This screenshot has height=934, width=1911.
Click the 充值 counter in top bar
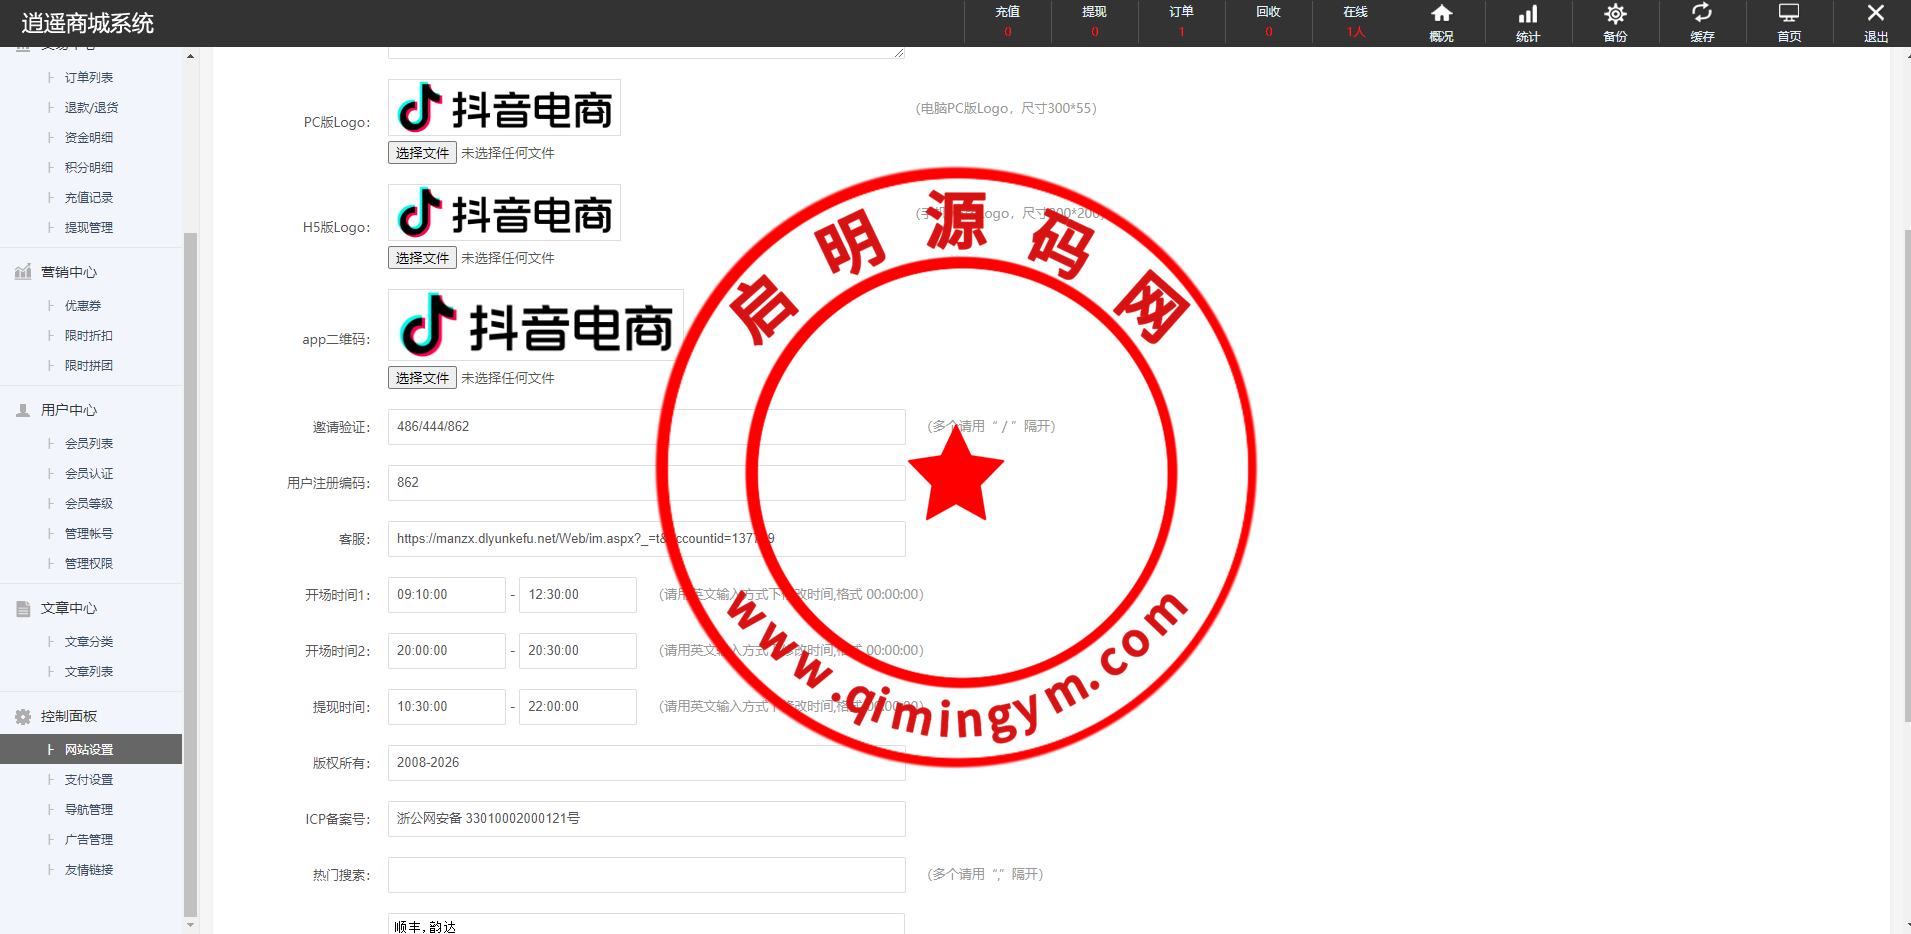[x=1007, y=22]
